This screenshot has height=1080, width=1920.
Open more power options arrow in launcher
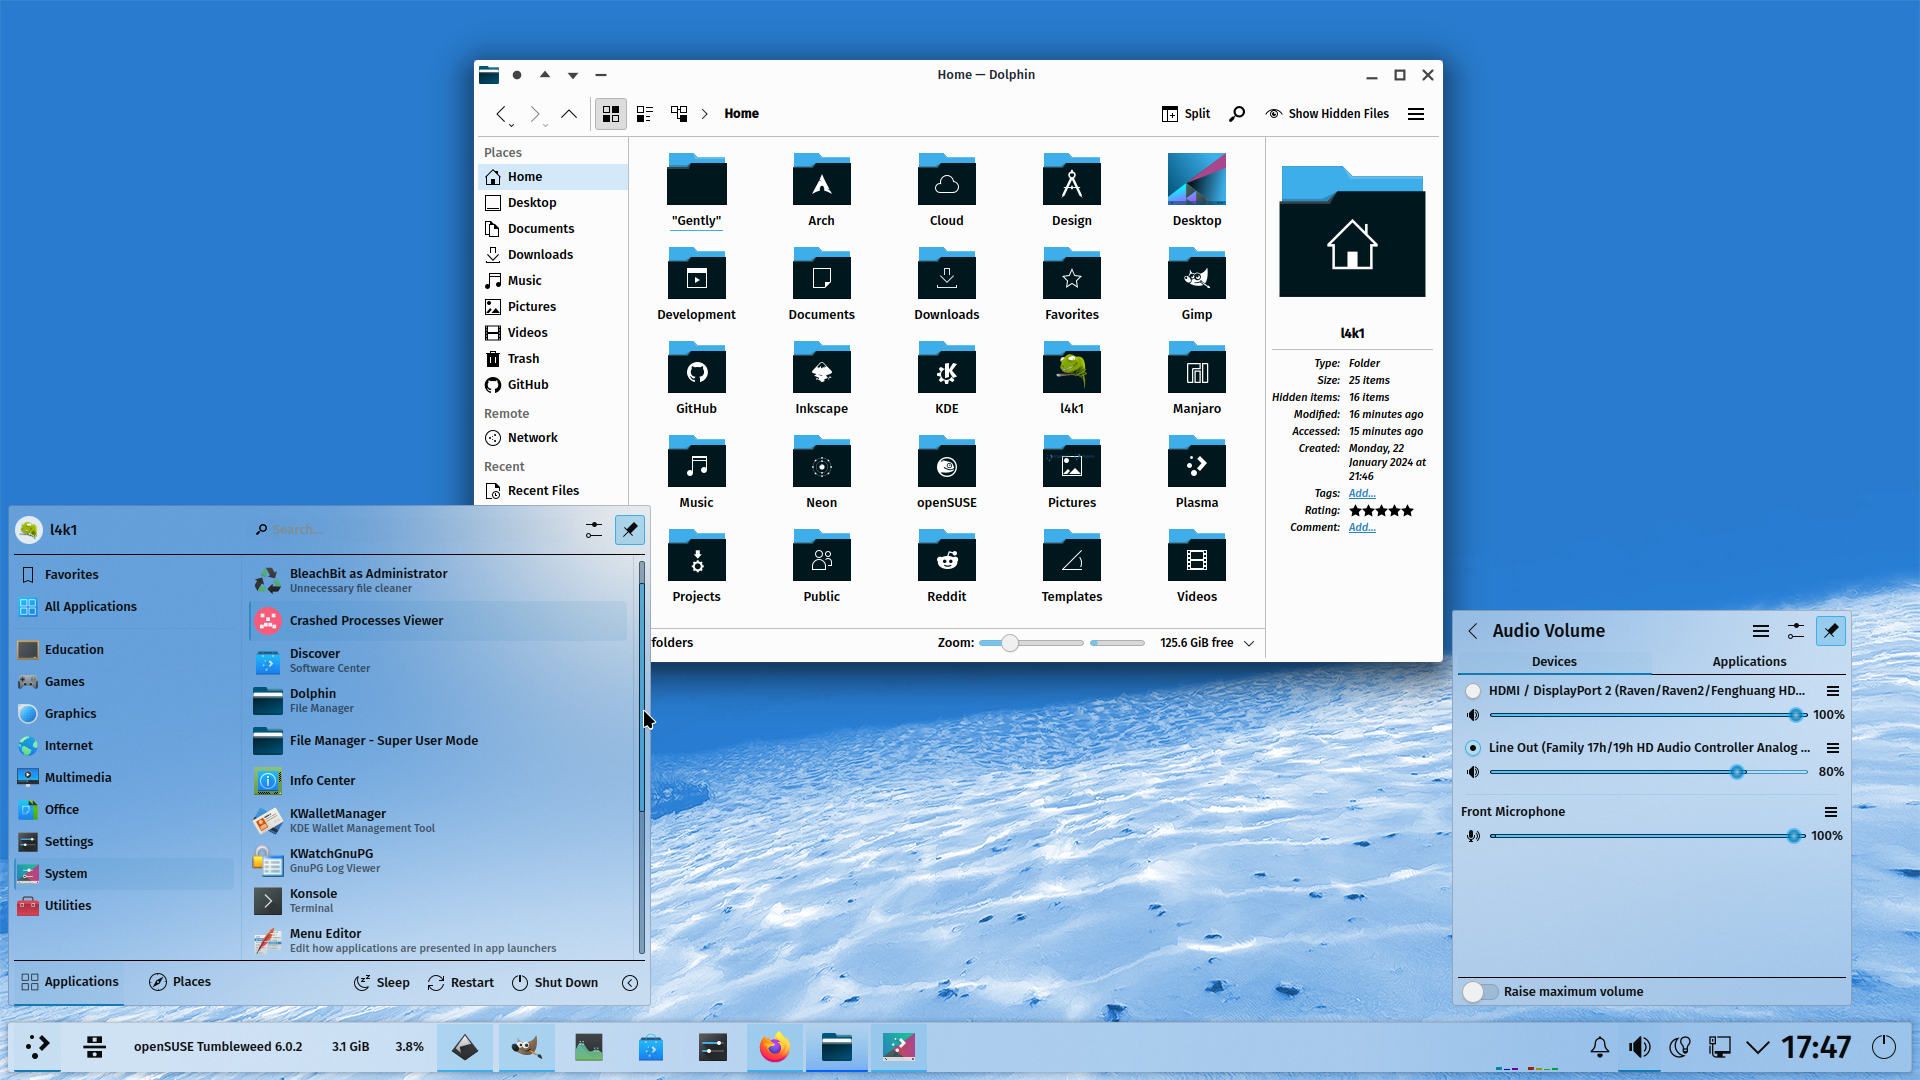[630, 983]
